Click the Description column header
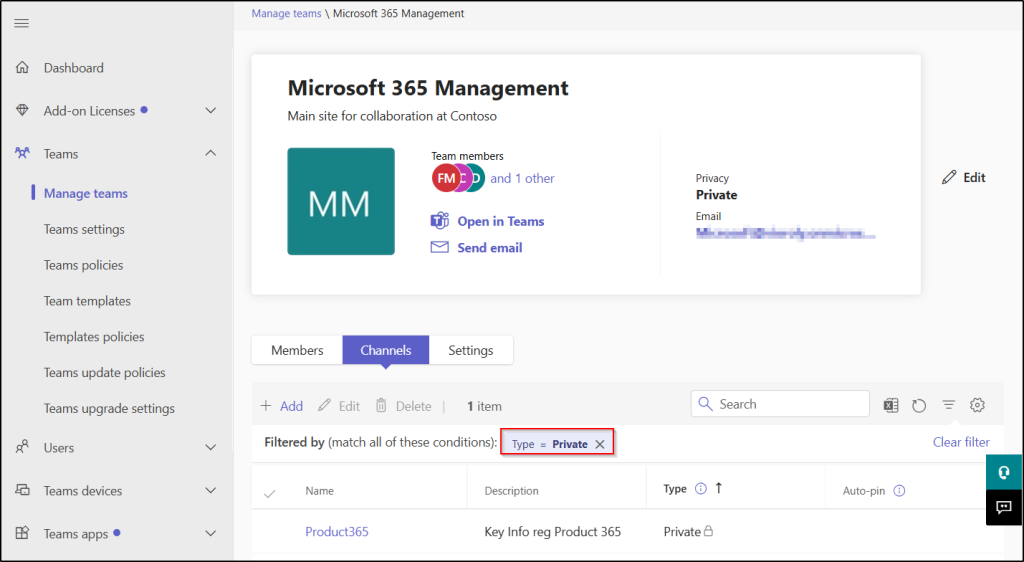 tap(511, 491)
